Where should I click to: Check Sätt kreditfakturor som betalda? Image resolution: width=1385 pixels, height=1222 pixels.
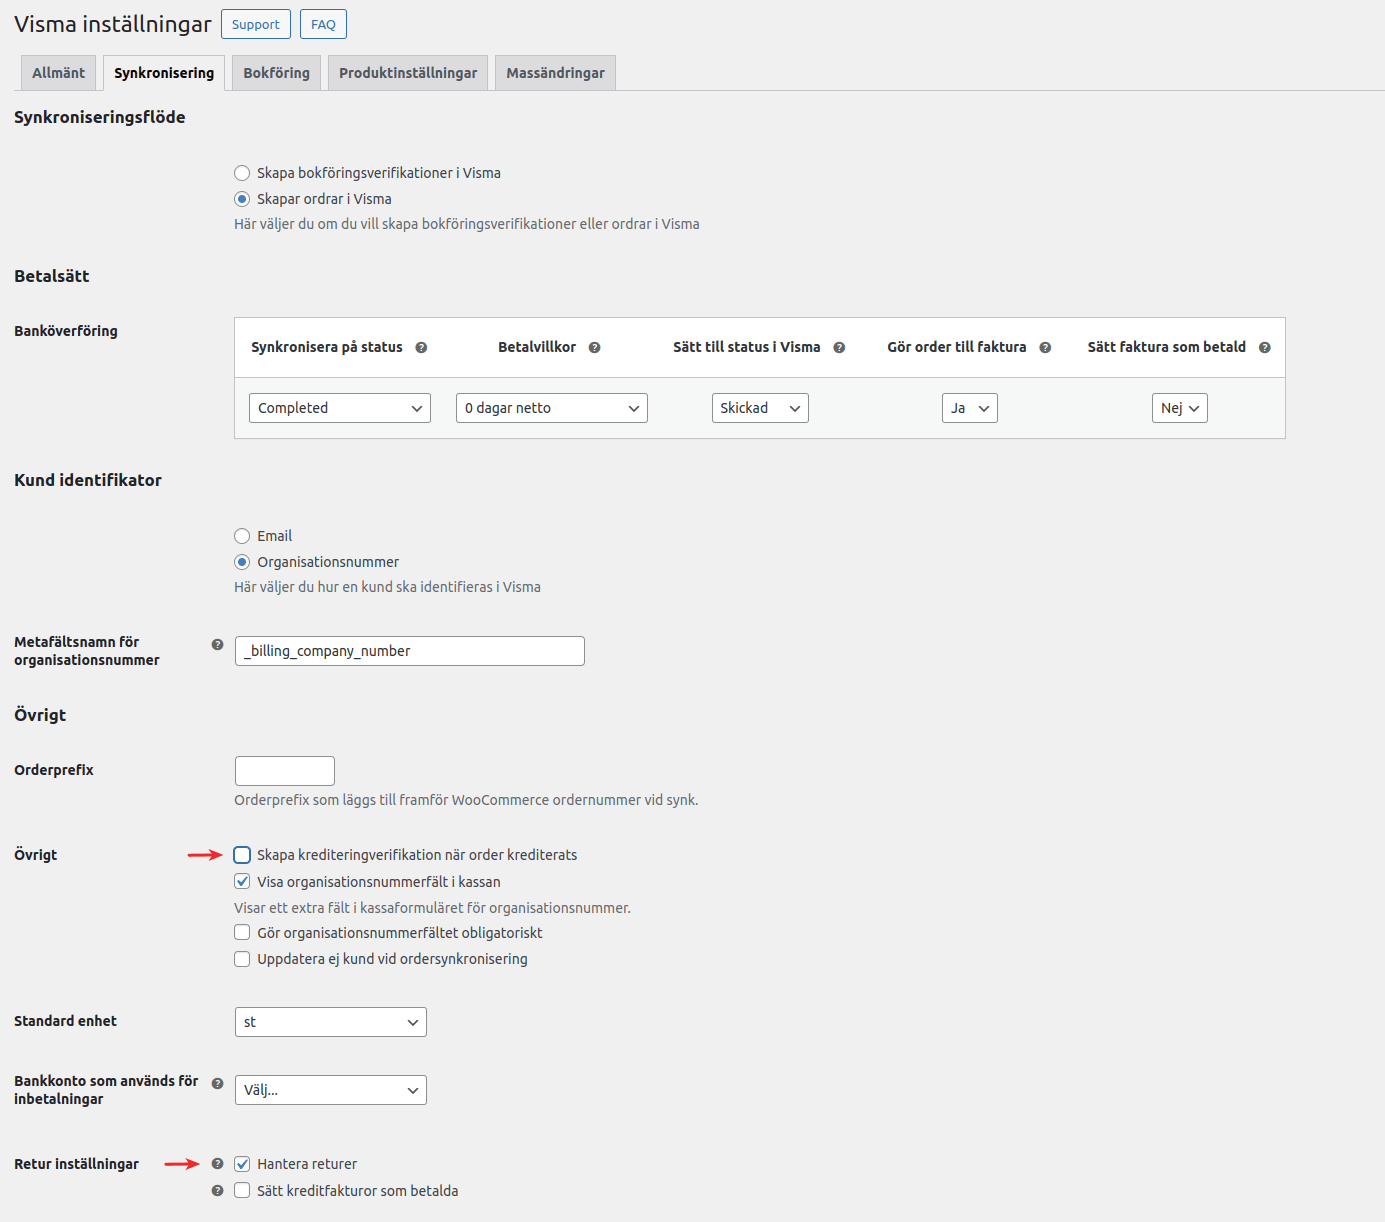242,1191
